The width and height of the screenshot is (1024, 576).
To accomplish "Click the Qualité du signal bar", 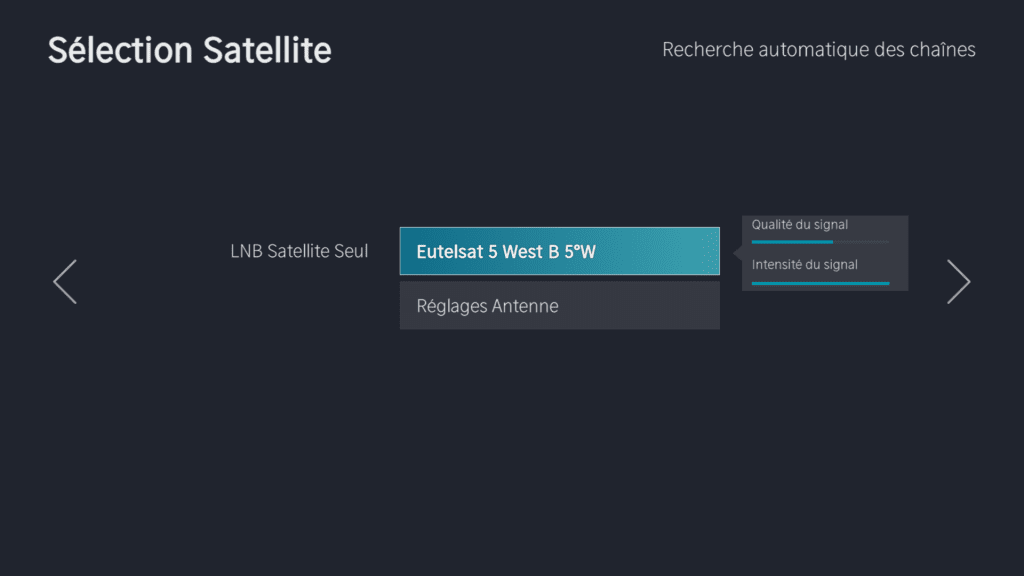I will 820,242.
